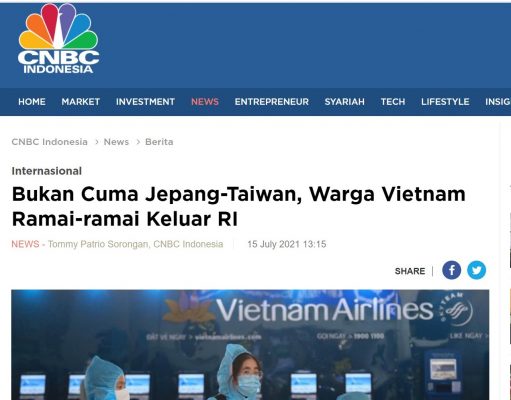Open the TECH section
The width and height of the screenshot is (511, 400).
(393, 102)
